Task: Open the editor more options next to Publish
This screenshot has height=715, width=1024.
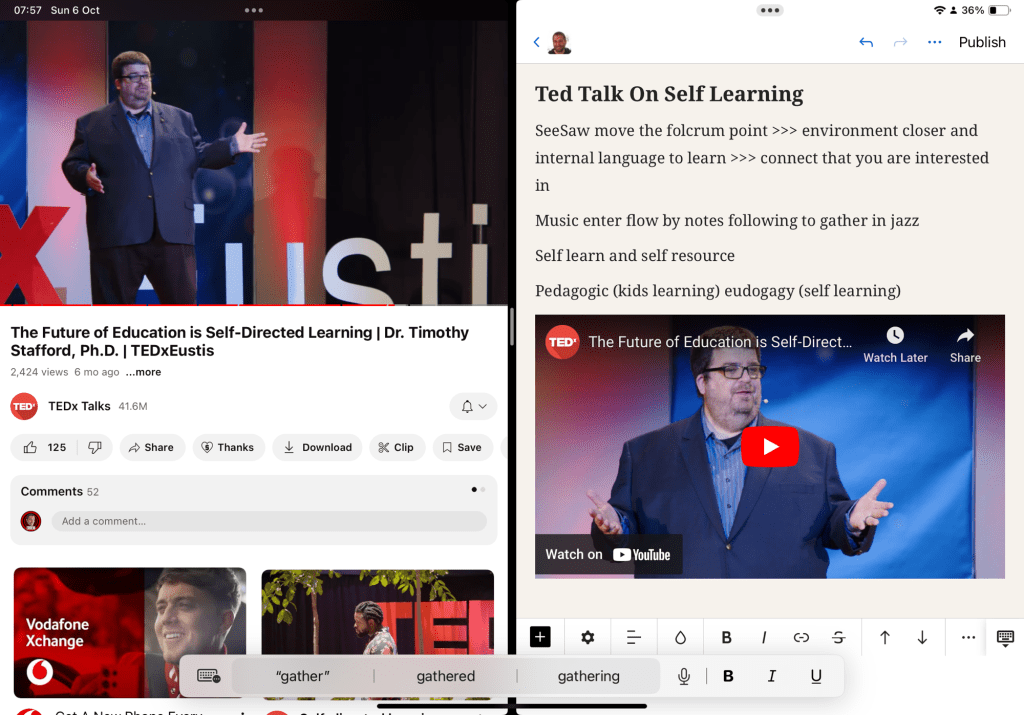Action: coord(935,42)
